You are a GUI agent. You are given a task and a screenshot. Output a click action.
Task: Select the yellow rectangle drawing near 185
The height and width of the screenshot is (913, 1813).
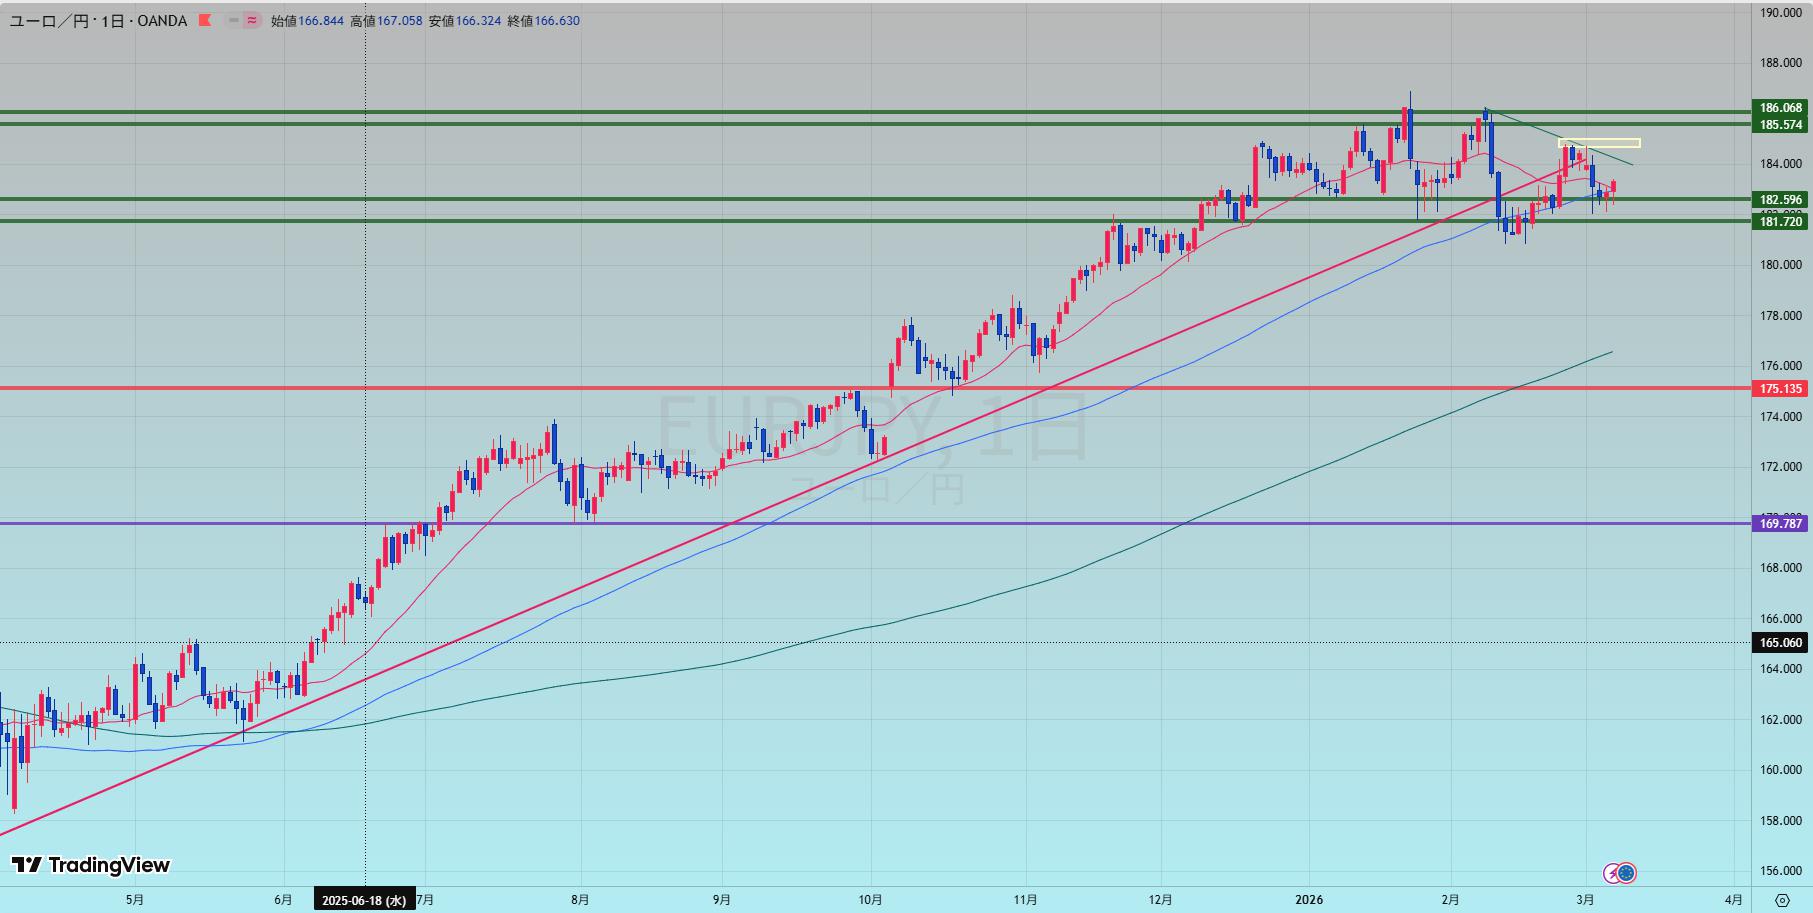pos(1598,143)
